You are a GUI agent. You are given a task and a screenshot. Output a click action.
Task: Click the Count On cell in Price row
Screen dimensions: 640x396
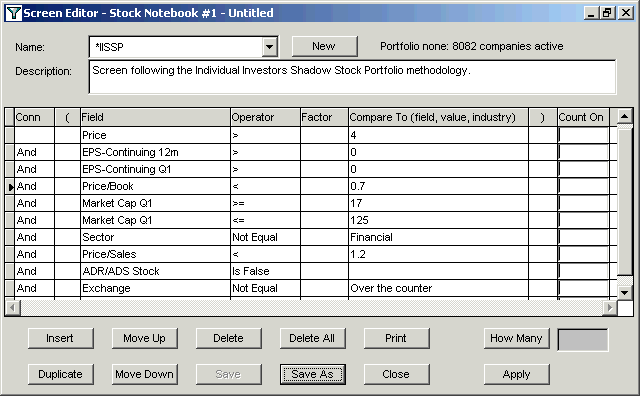point(583,135)
